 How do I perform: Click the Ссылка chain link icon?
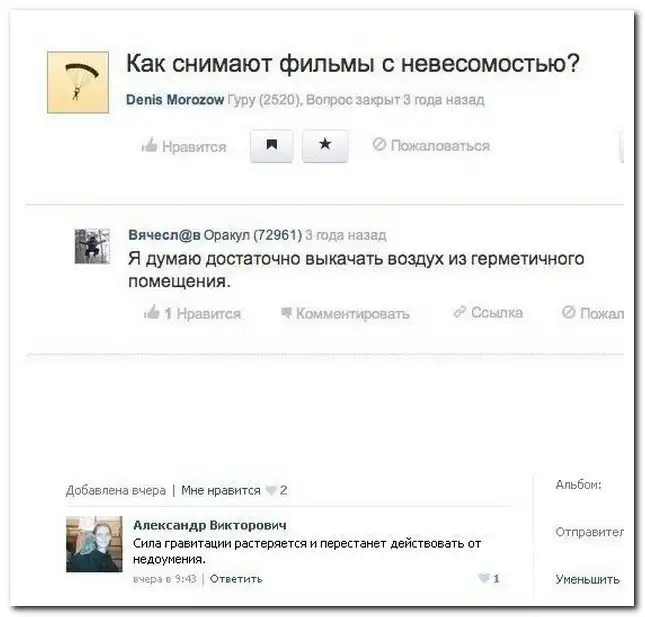point(459,312)
